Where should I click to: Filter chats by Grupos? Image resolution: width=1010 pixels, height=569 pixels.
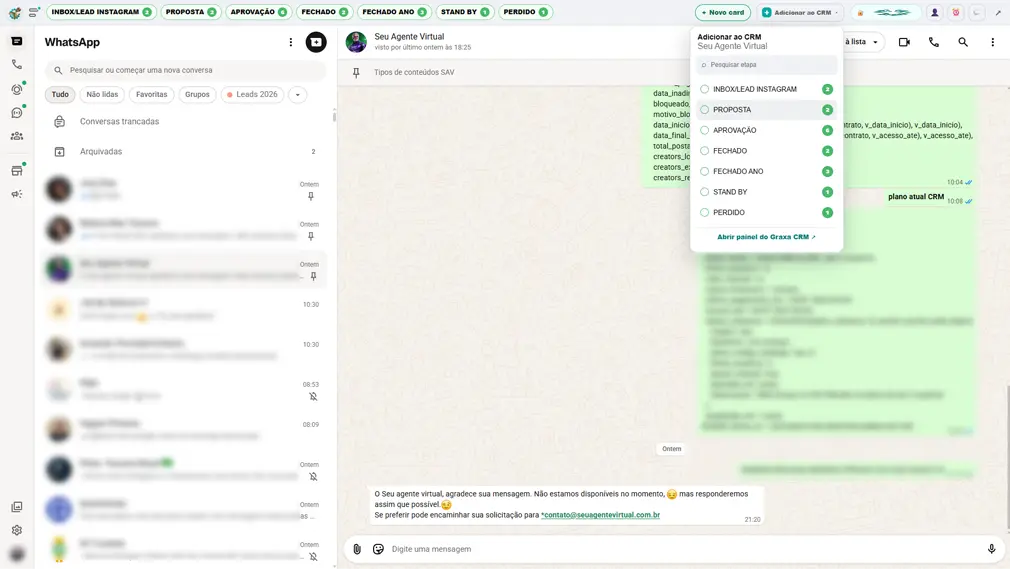[x=197, y=95]
